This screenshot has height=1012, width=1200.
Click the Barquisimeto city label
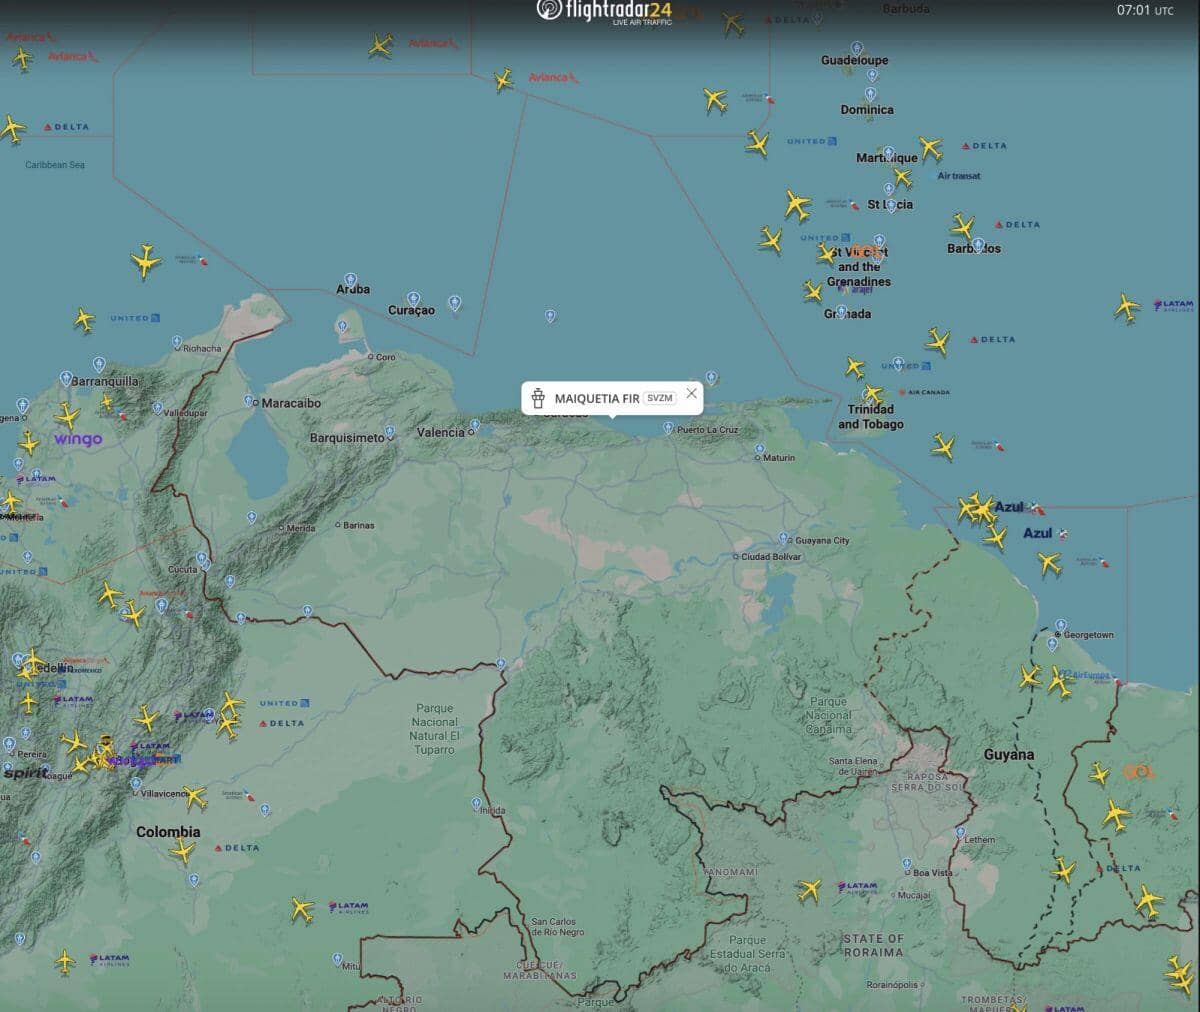pyautogui.click(x=347, y=438)
